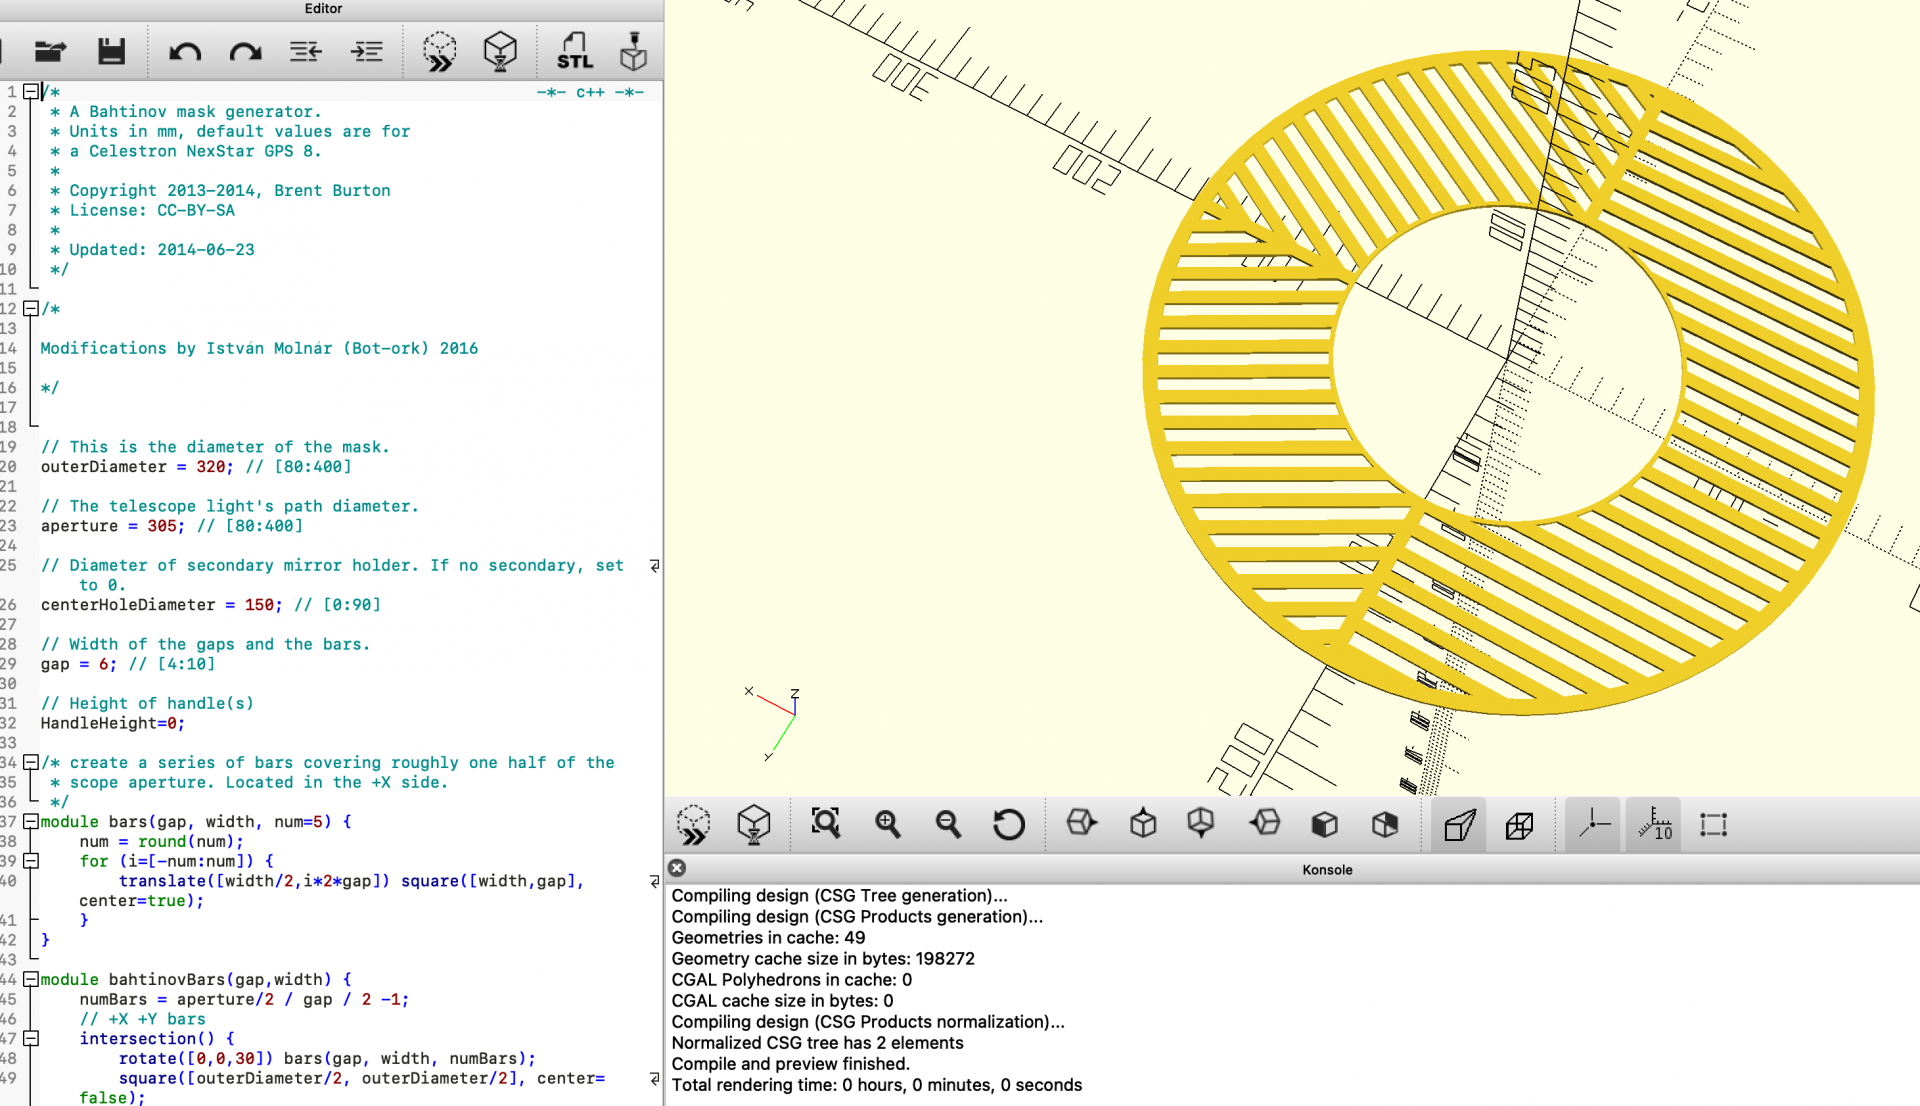Toggle the axes display
The image size is (1920, 1106).
pos(1593,825)
